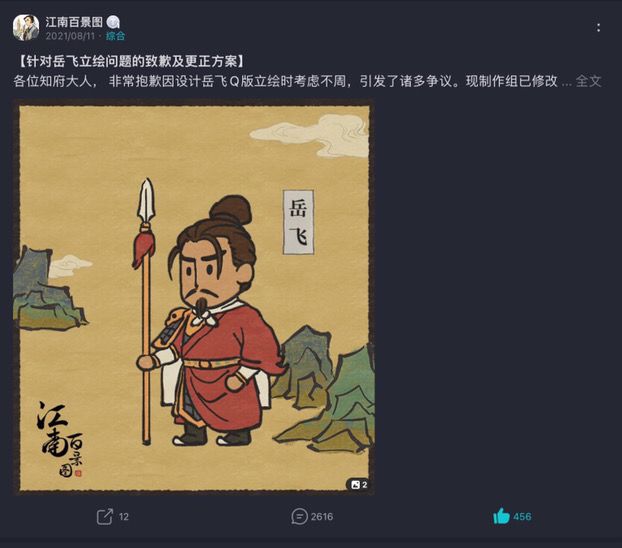622x548 pixels.
Task: Click the image count badge showing 2
Action: [x=359, y=485]
